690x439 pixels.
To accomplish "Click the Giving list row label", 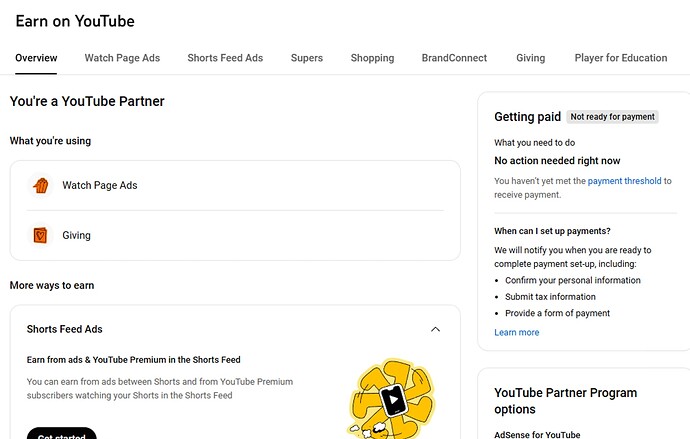I will [77, 235].
